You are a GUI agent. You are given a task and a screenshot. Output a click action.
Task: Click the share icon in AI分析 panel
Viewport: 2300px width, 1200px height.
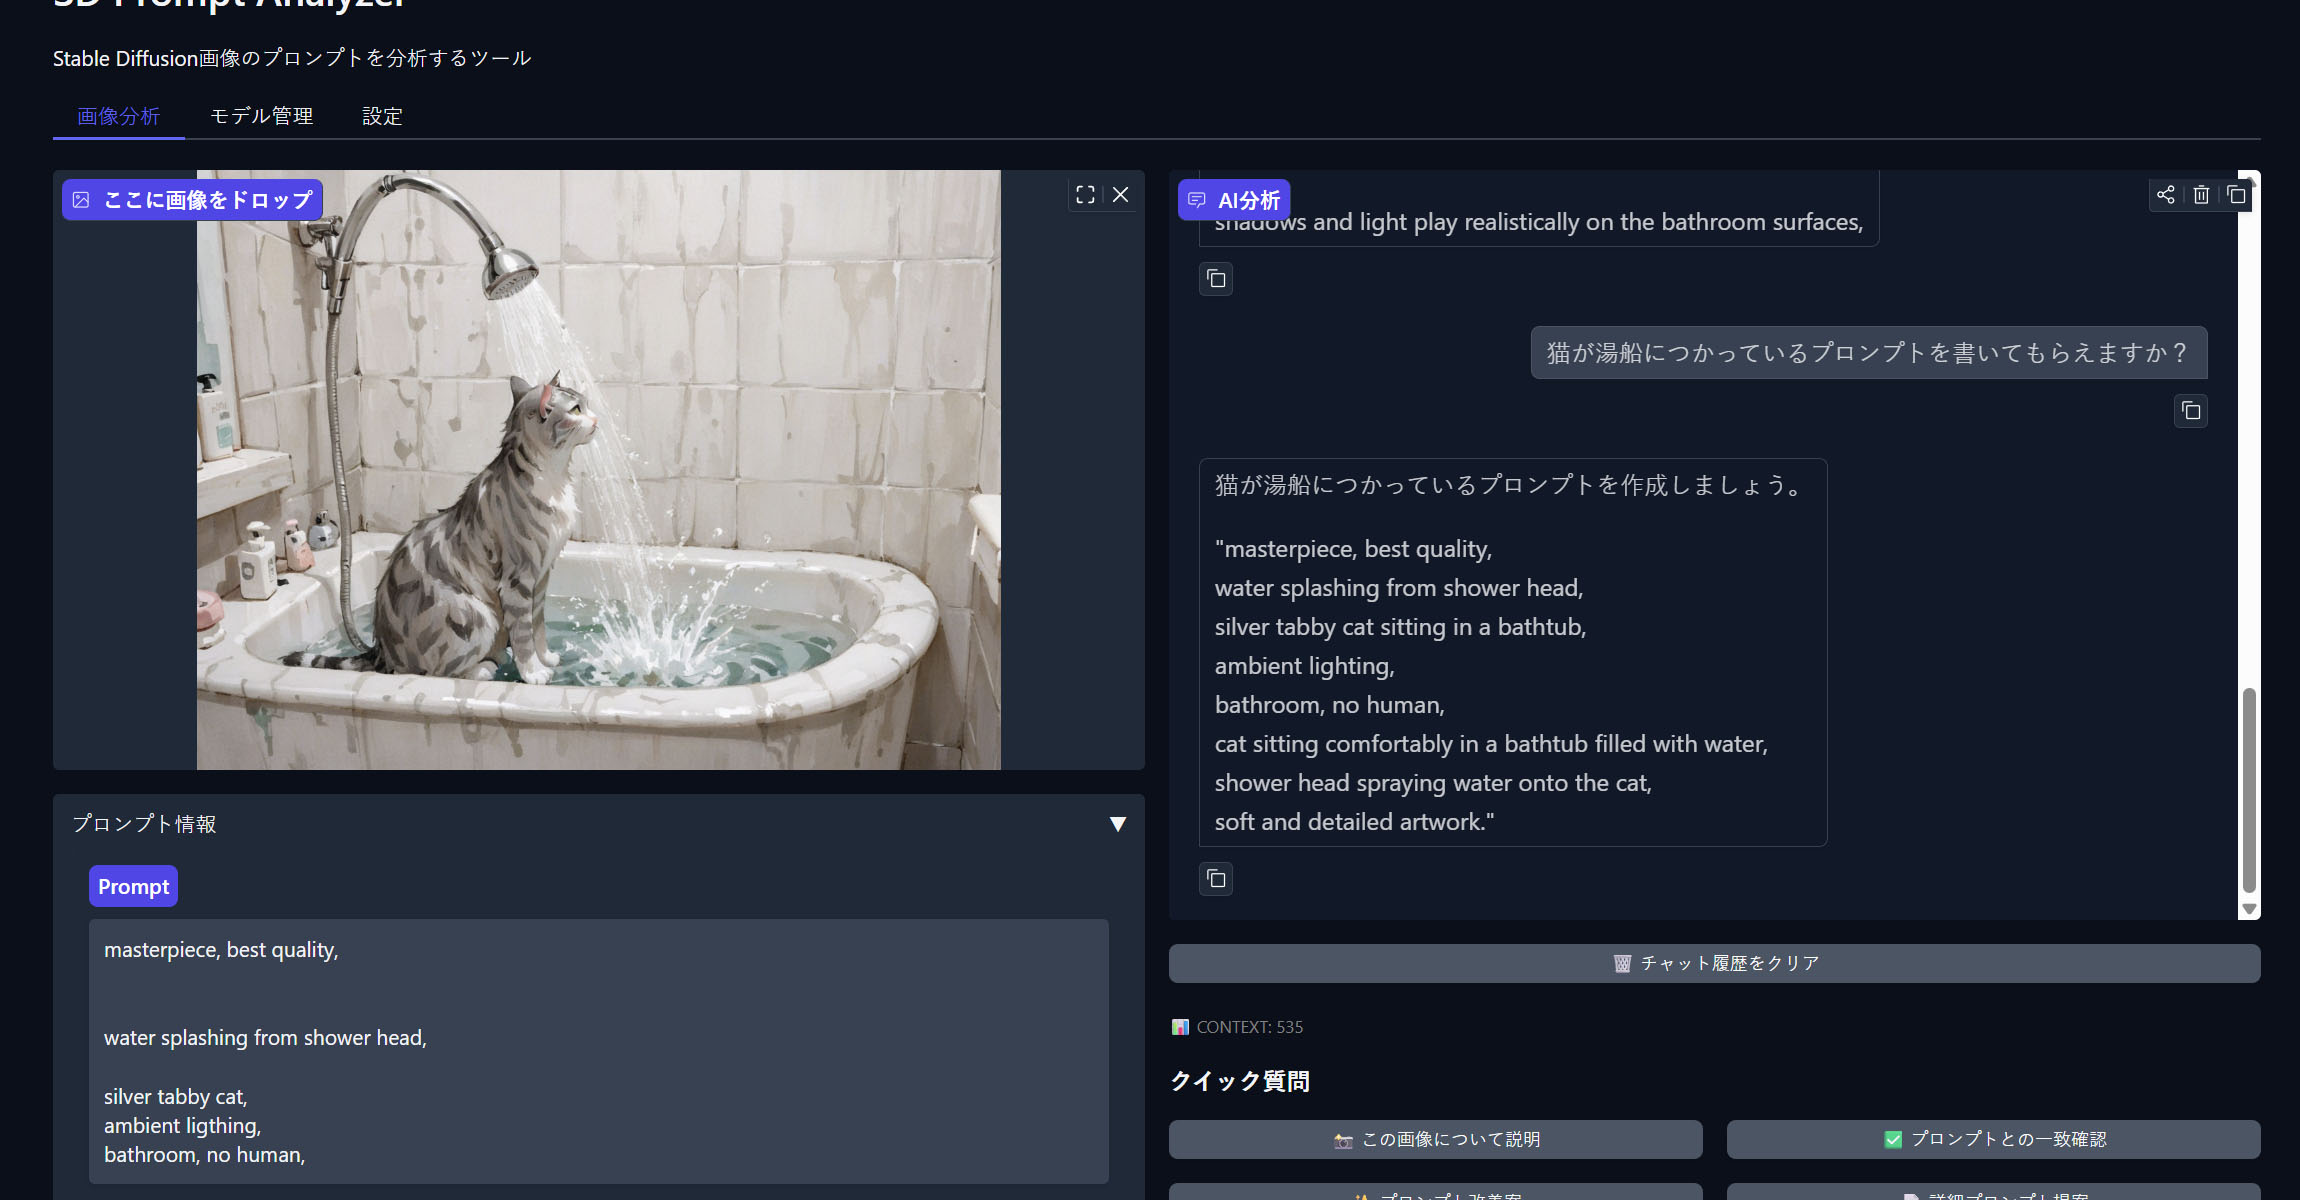tap(2165, 195)
